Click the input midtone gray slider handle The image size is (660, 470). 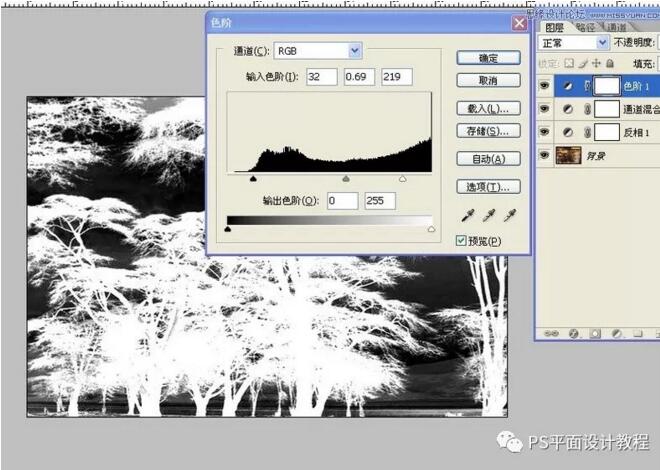click(346, 179)
